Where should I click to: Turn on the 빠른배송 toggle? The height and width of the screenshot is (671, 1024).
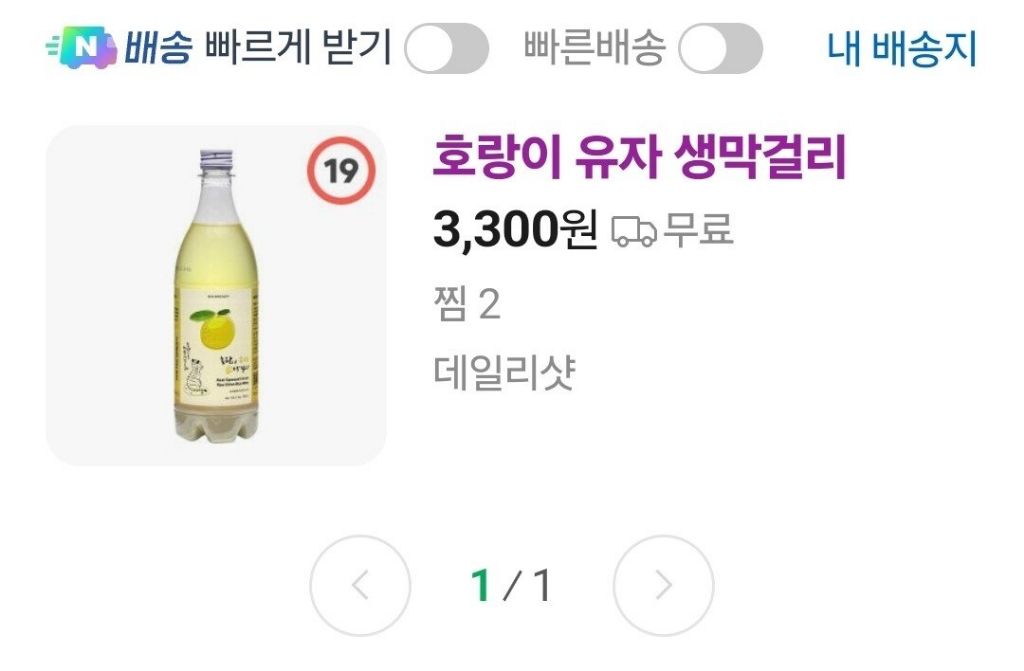pyautogui.click(x=720, y=48)
